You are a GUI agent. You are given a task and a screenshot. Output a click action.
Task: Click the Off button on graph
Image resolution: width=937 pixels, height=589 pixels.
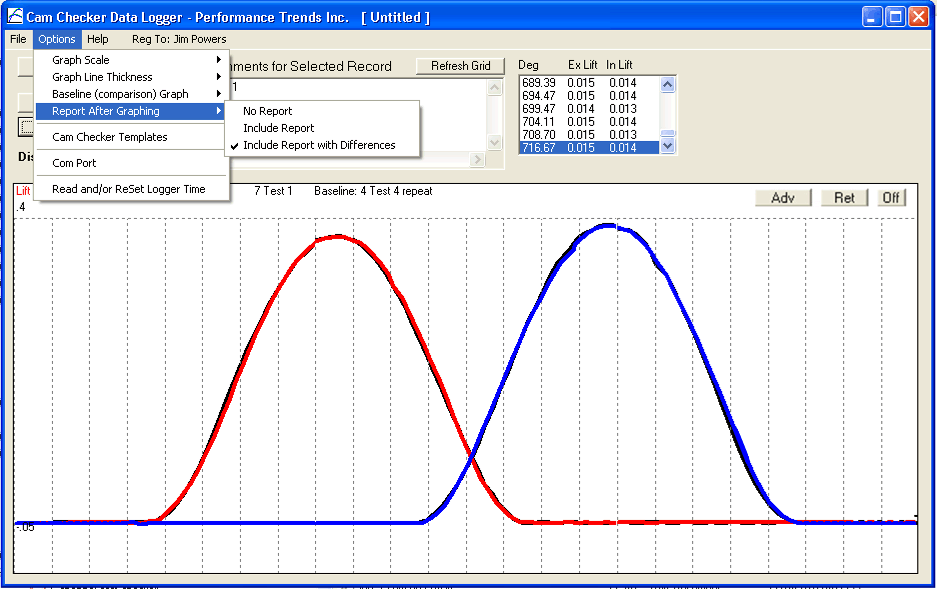(x=891, y=198)
